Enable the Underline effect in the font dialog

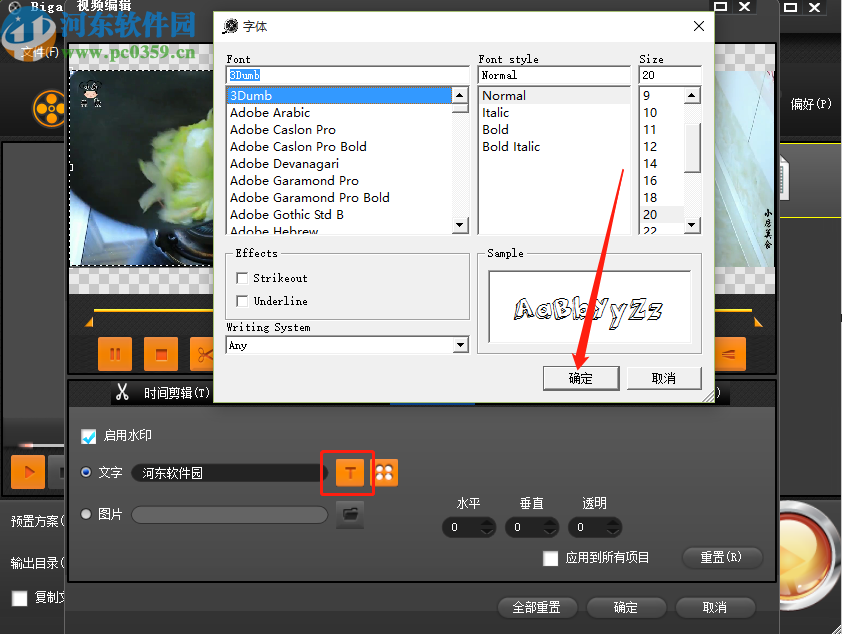[241, 300]
